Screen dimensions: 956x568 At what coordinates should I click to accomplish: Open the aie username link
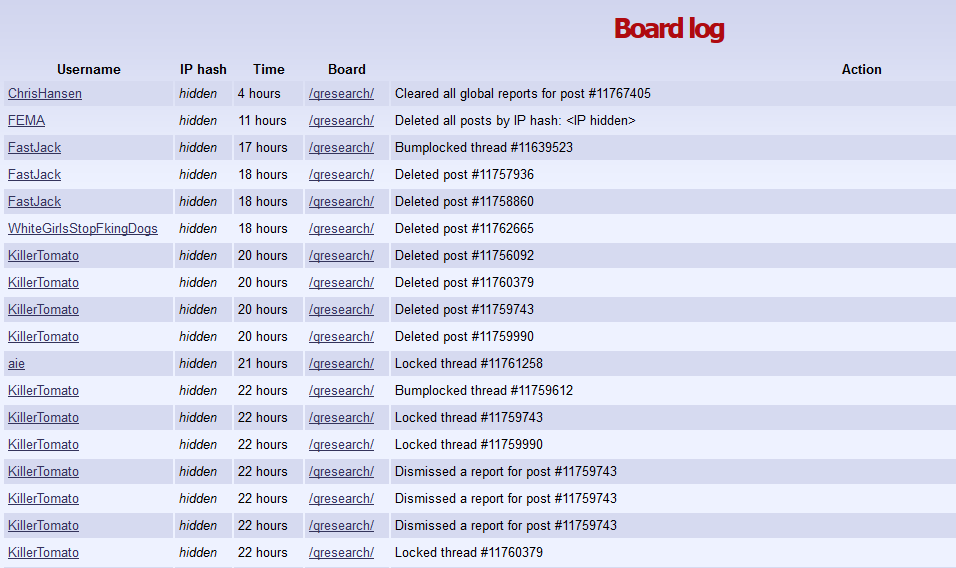click(x=16, y=364)
